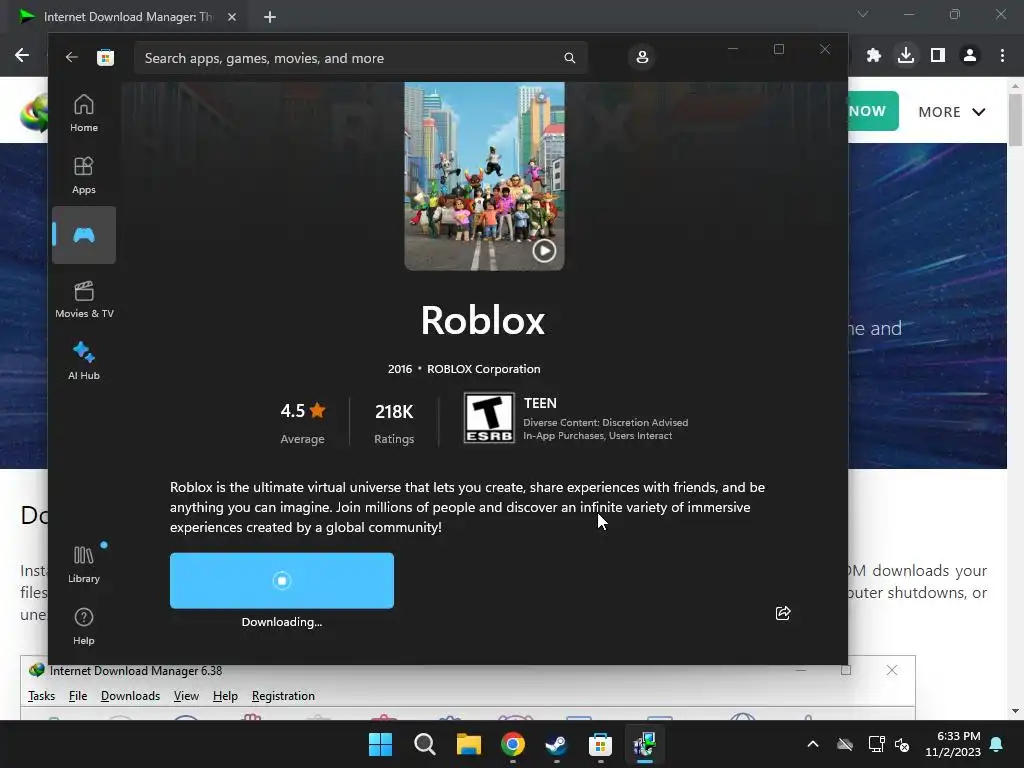Stop the Roblox download
Screen dimensions: 1024x768
pos(281,581)
